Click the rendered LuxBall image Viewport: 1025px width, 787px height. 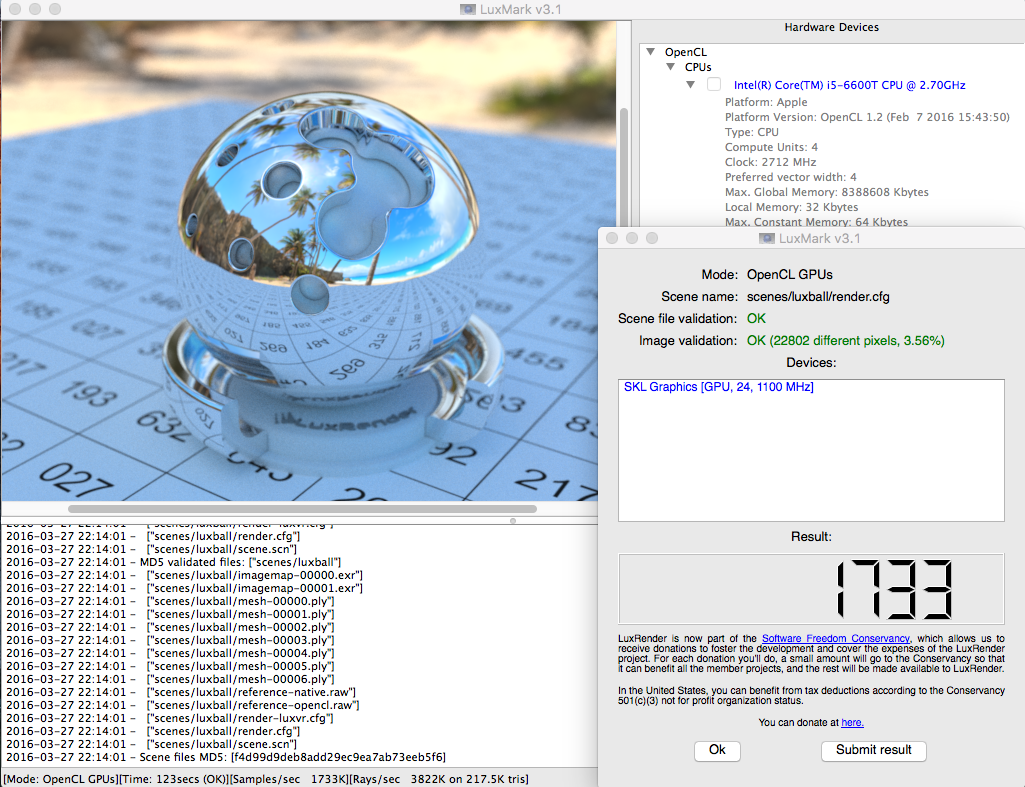click(307, 261)
